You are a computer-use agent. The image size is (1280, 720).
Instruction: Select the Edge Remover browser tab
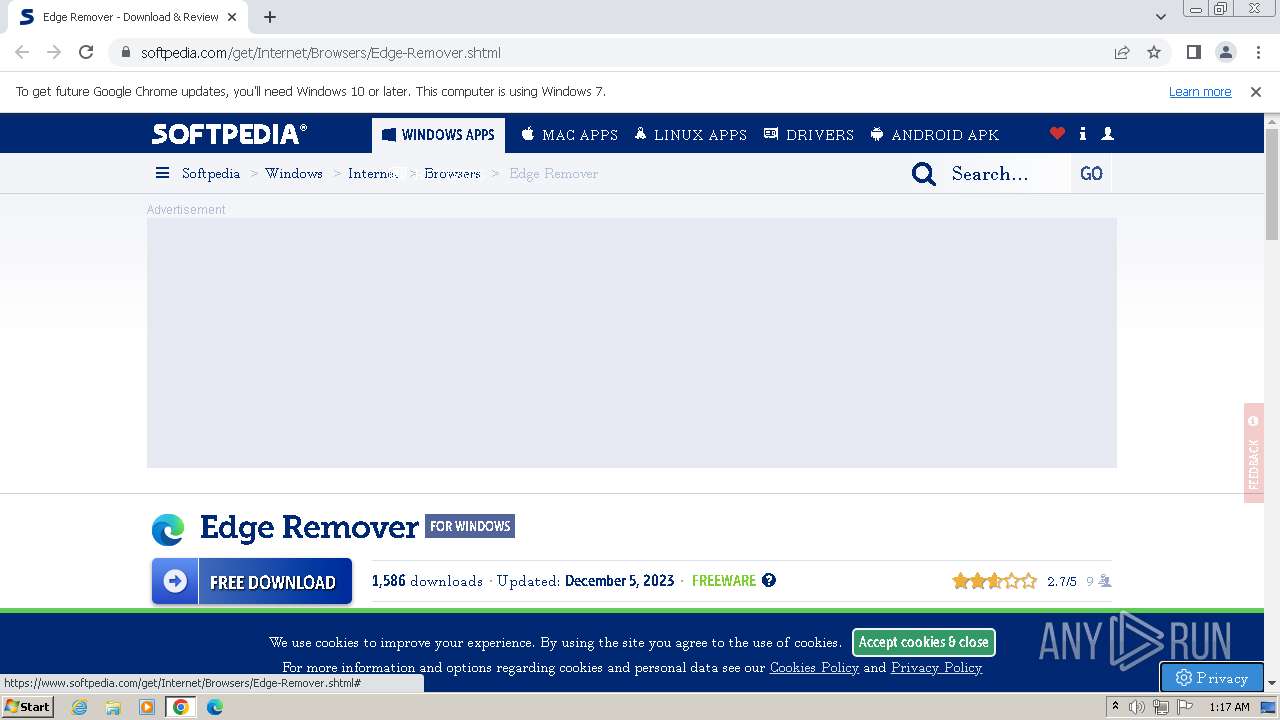click(130, 17)
